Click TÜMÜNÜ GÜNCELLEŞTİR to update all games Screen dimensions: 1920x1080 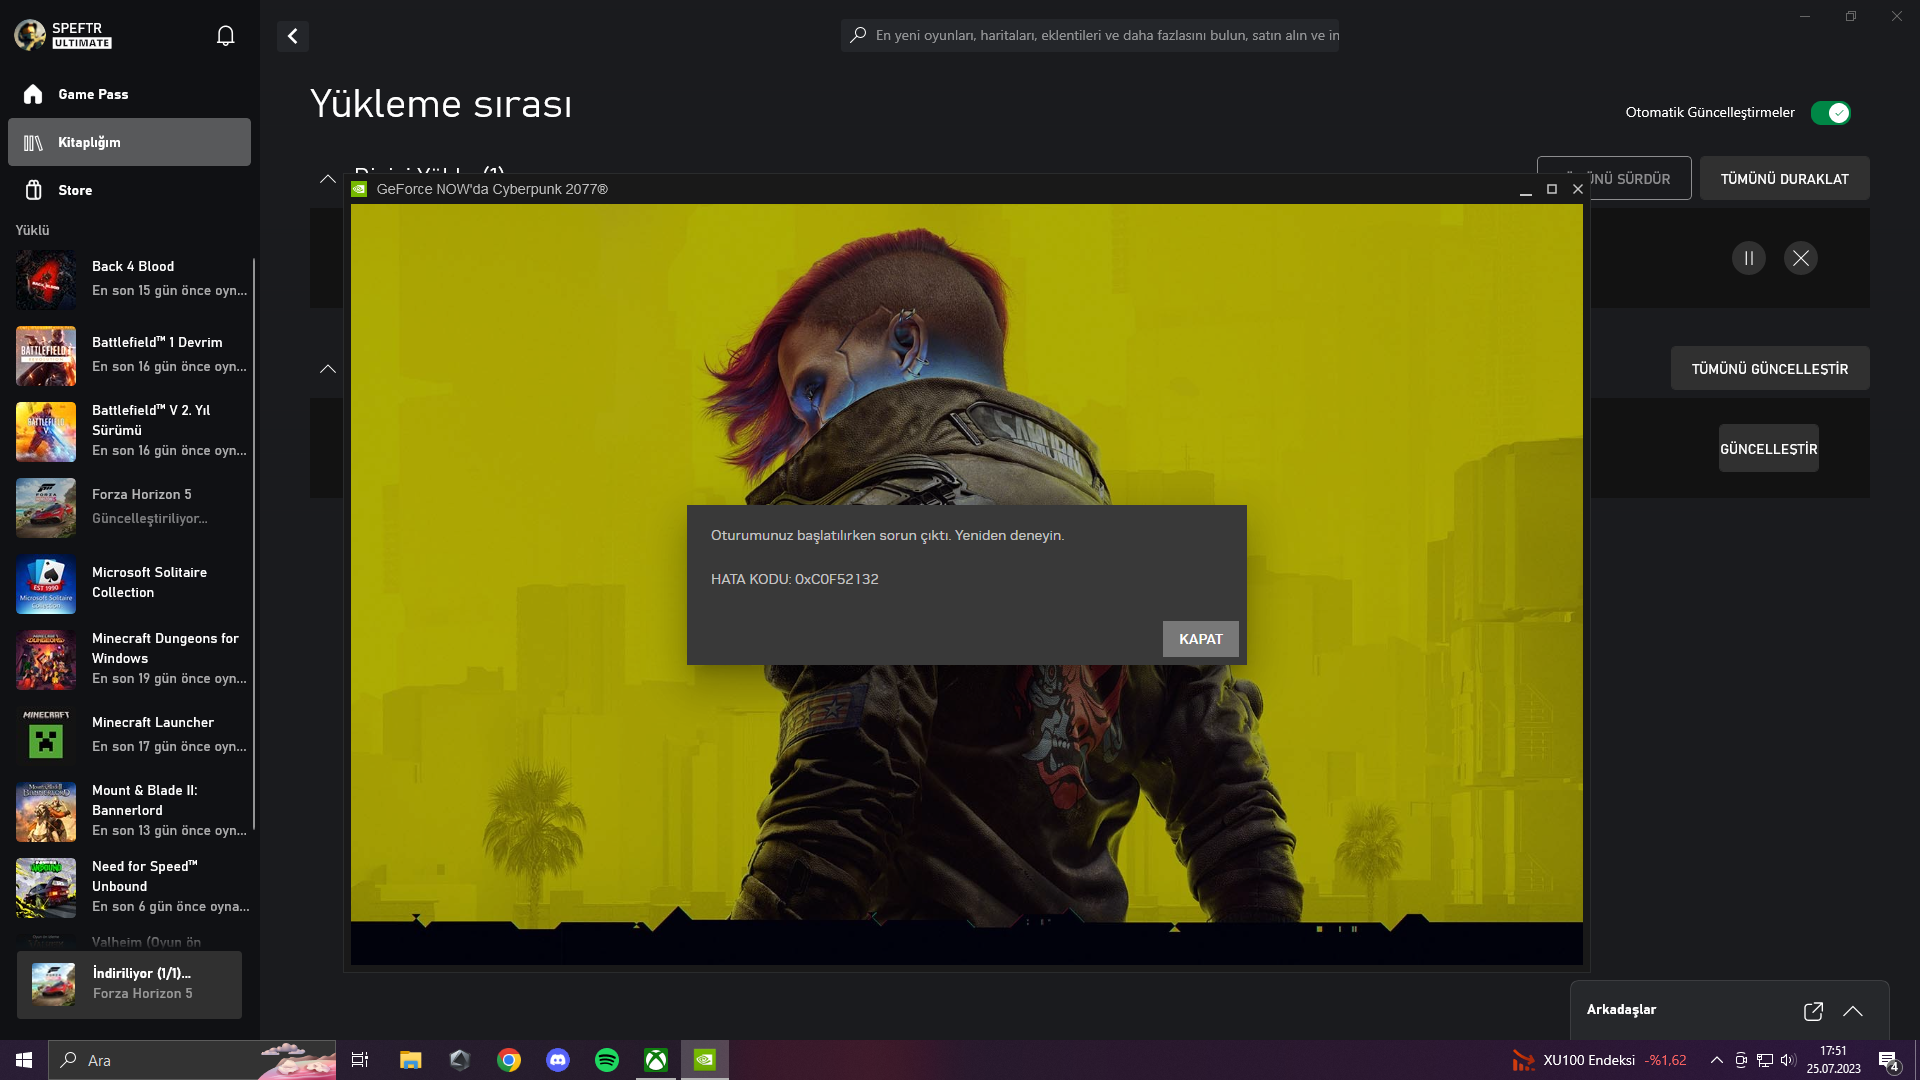[x=1770, y=368]
